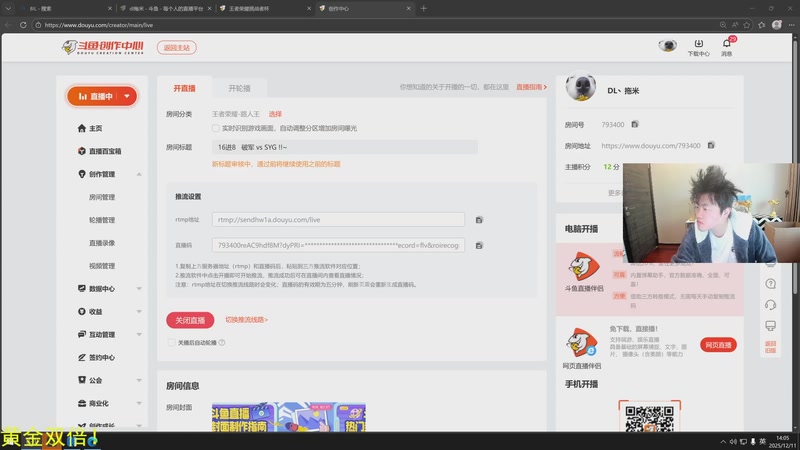Open the browser tab list chevron
The height and width of the screenshot is (450, 800).
coord(8,8)
